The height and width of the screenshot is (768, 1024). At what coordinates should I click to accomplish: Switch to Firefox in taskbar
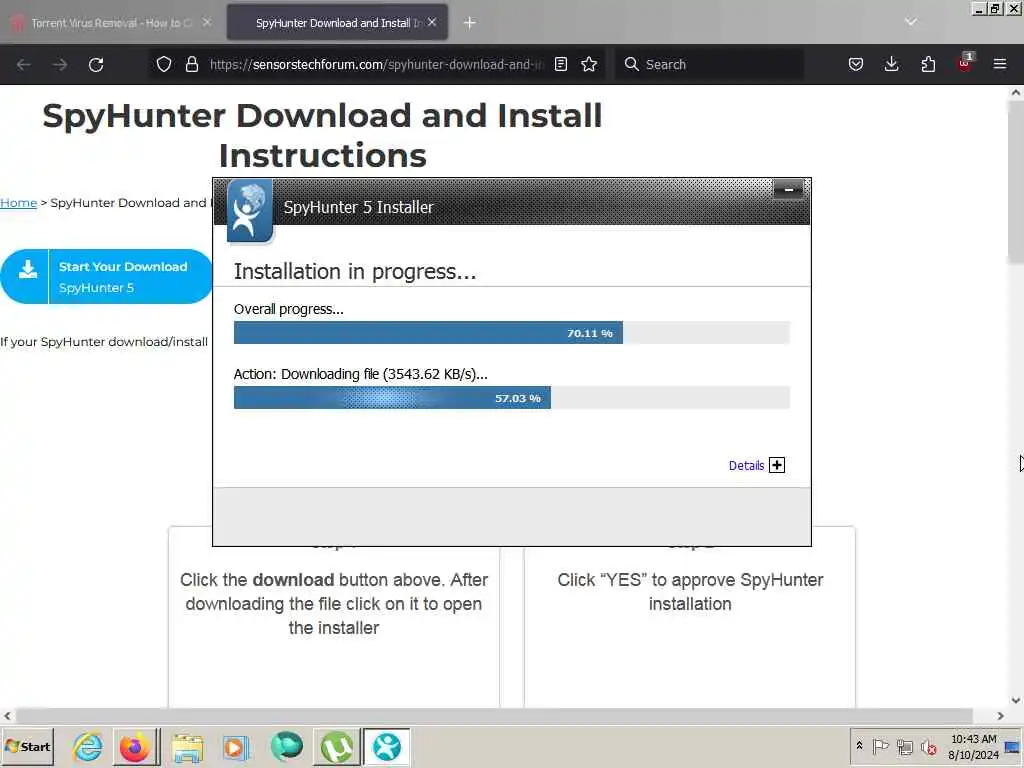pos(135,746)
